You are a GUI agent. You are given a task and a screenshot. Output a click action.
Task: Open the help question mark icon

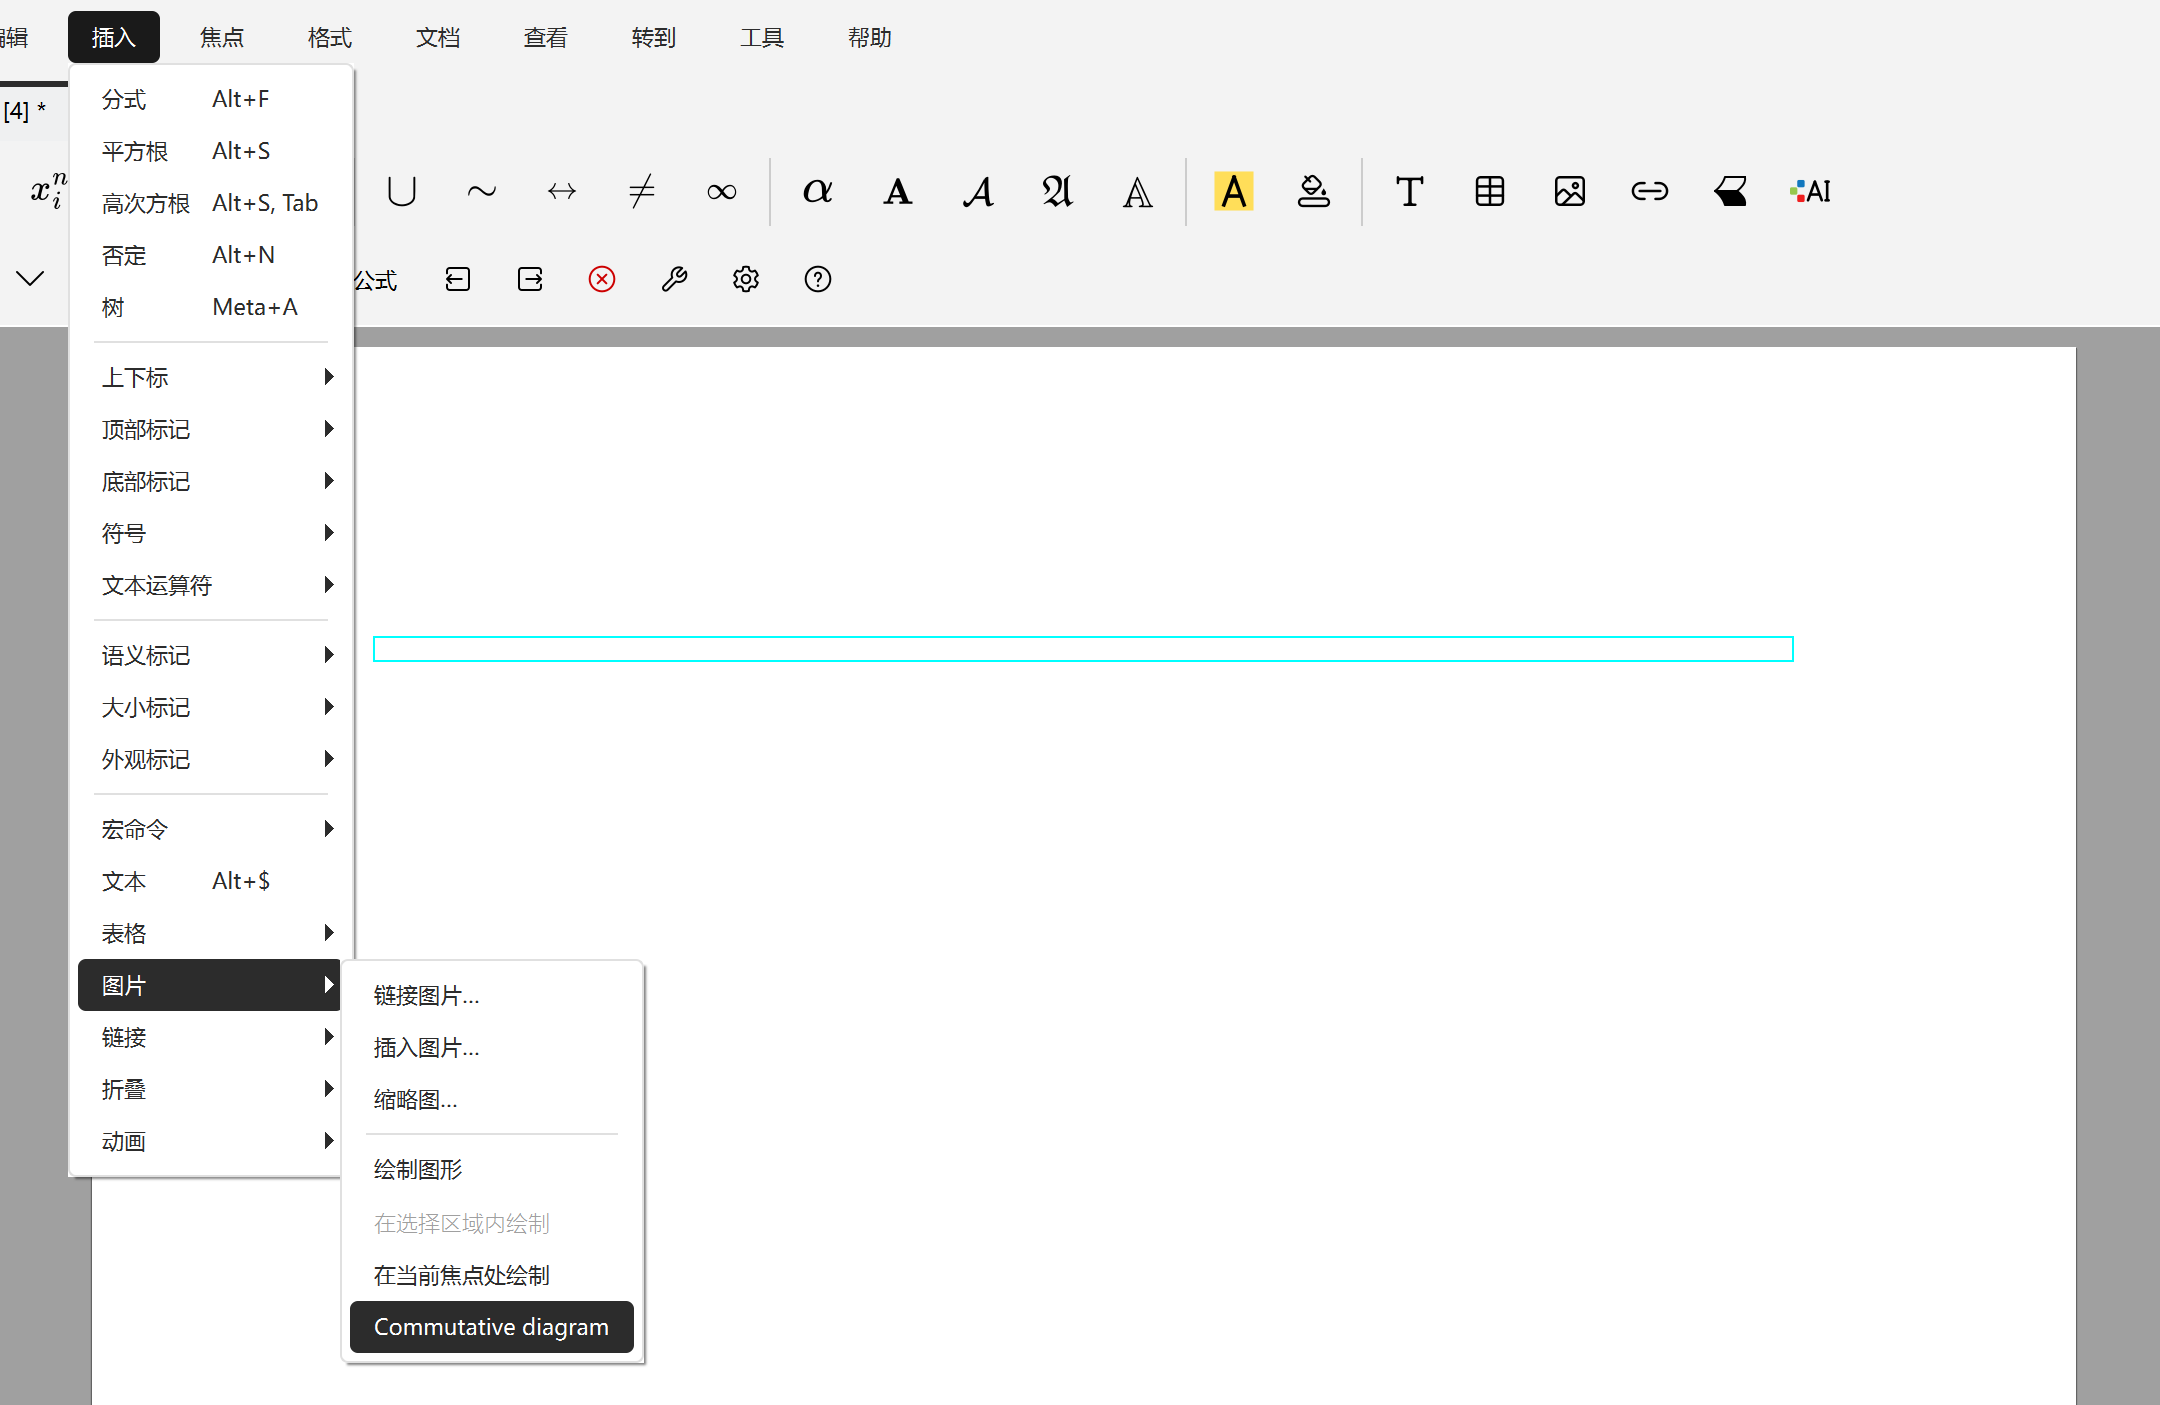[818, 279]
